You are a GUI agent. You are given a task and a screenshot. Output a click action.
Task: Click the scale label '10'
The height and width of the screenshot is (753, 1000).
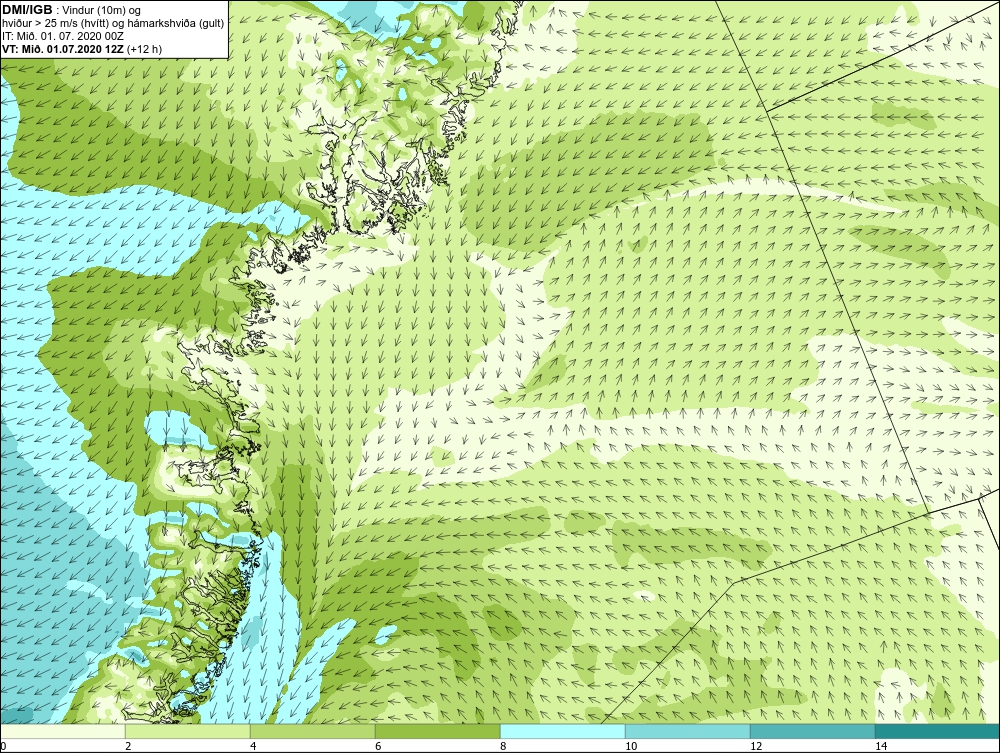click(x=631, y=746)
